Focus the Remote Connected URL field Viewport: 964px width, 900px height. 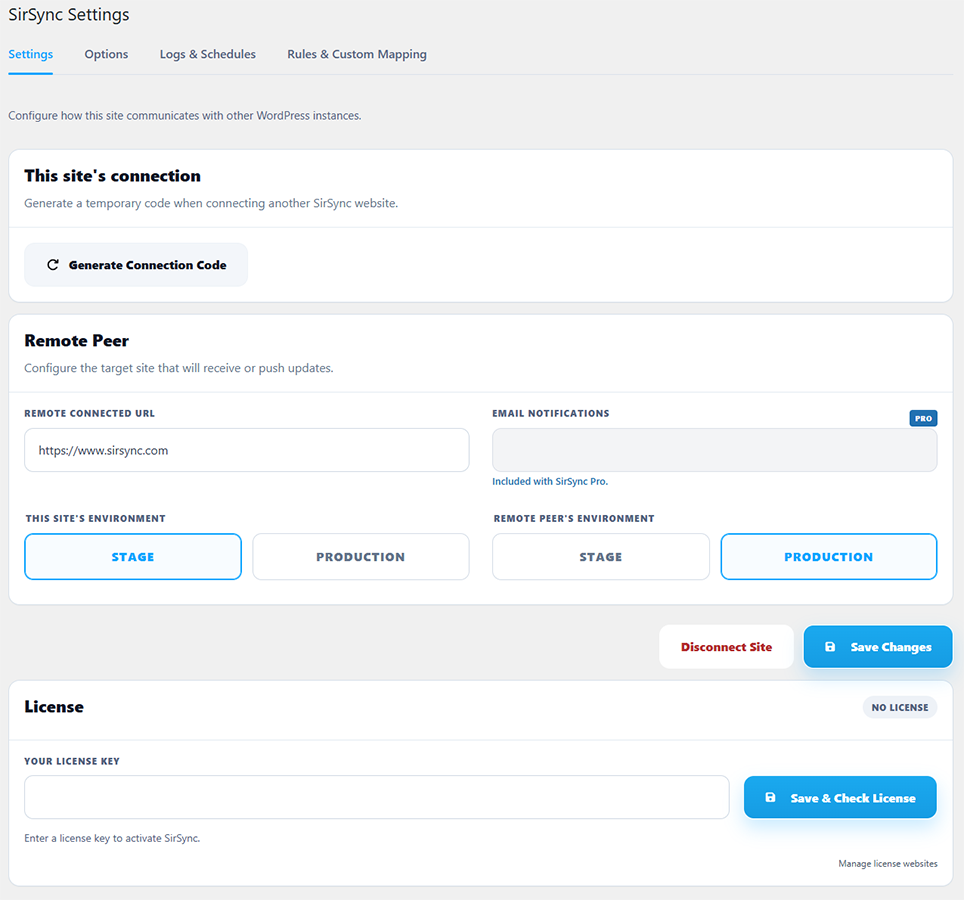point(247,450)
